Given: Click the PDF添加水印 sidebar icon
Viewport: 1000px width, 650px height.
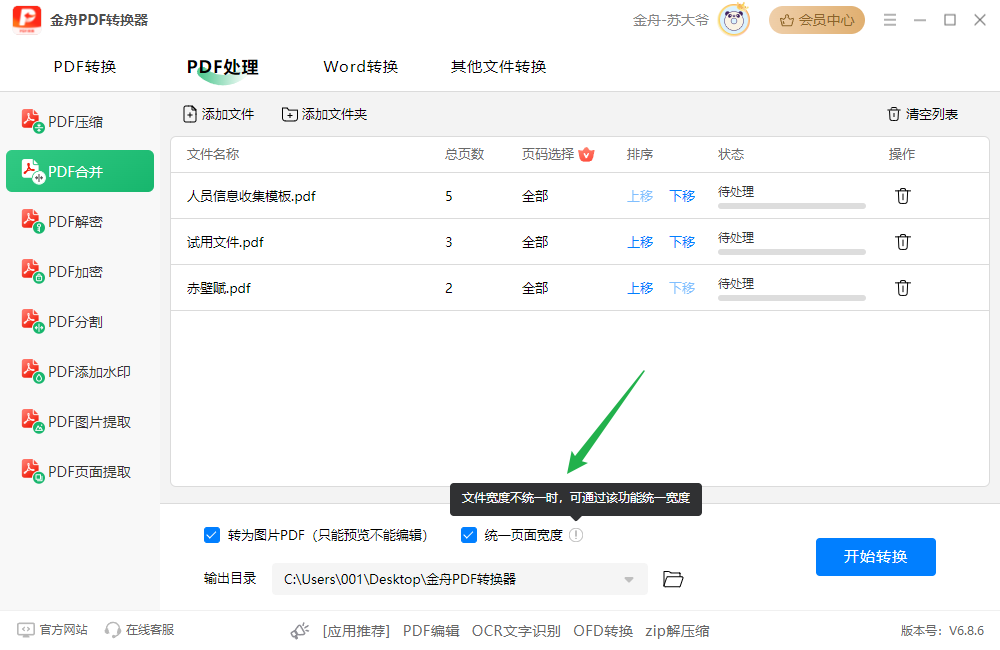Looking at the screenshot, I should point(33,371).
